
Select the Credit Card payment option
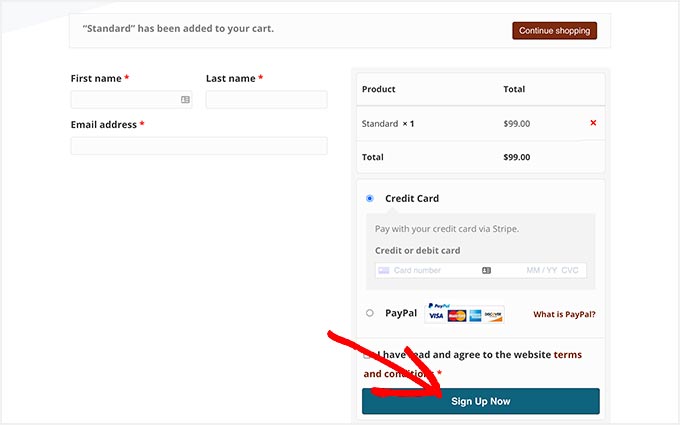370,198
